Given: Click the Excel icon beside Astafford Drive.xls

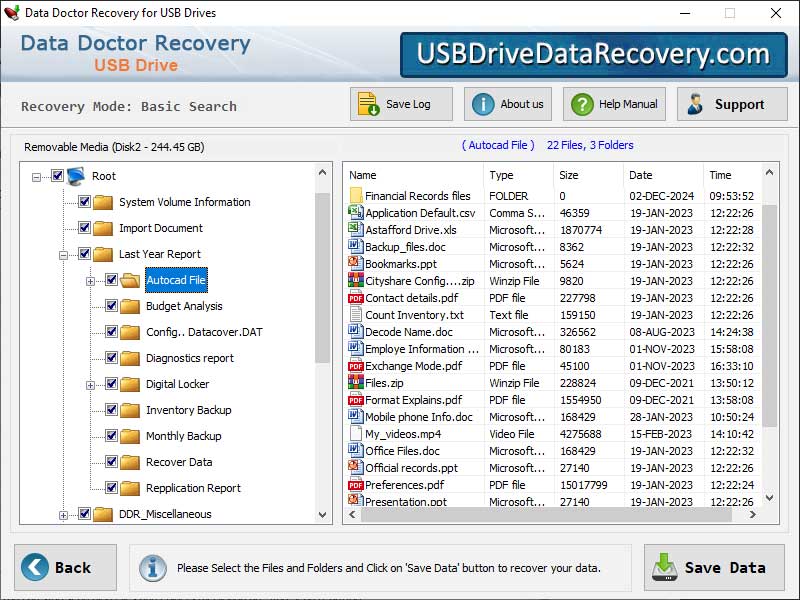Looking at the screenshot, I should (x=354, y=229).
